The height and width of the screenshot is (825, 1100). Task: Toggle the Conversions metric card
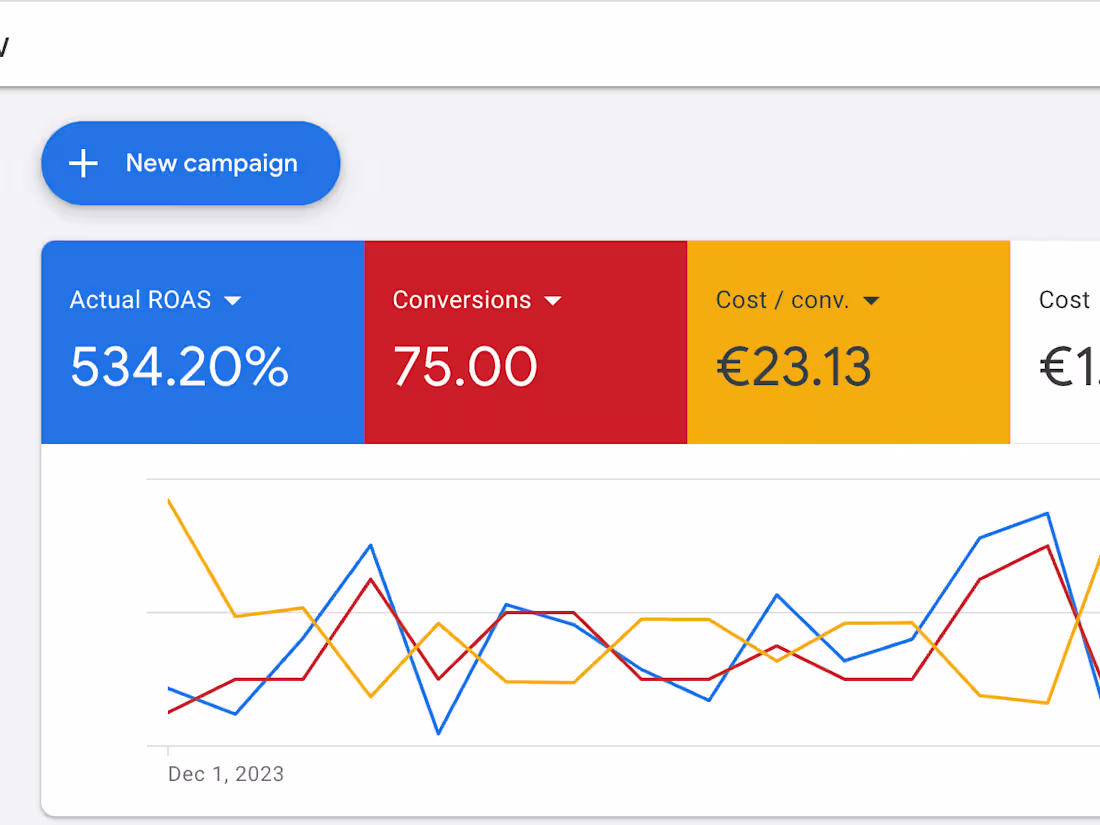click(x=526, y=340)
